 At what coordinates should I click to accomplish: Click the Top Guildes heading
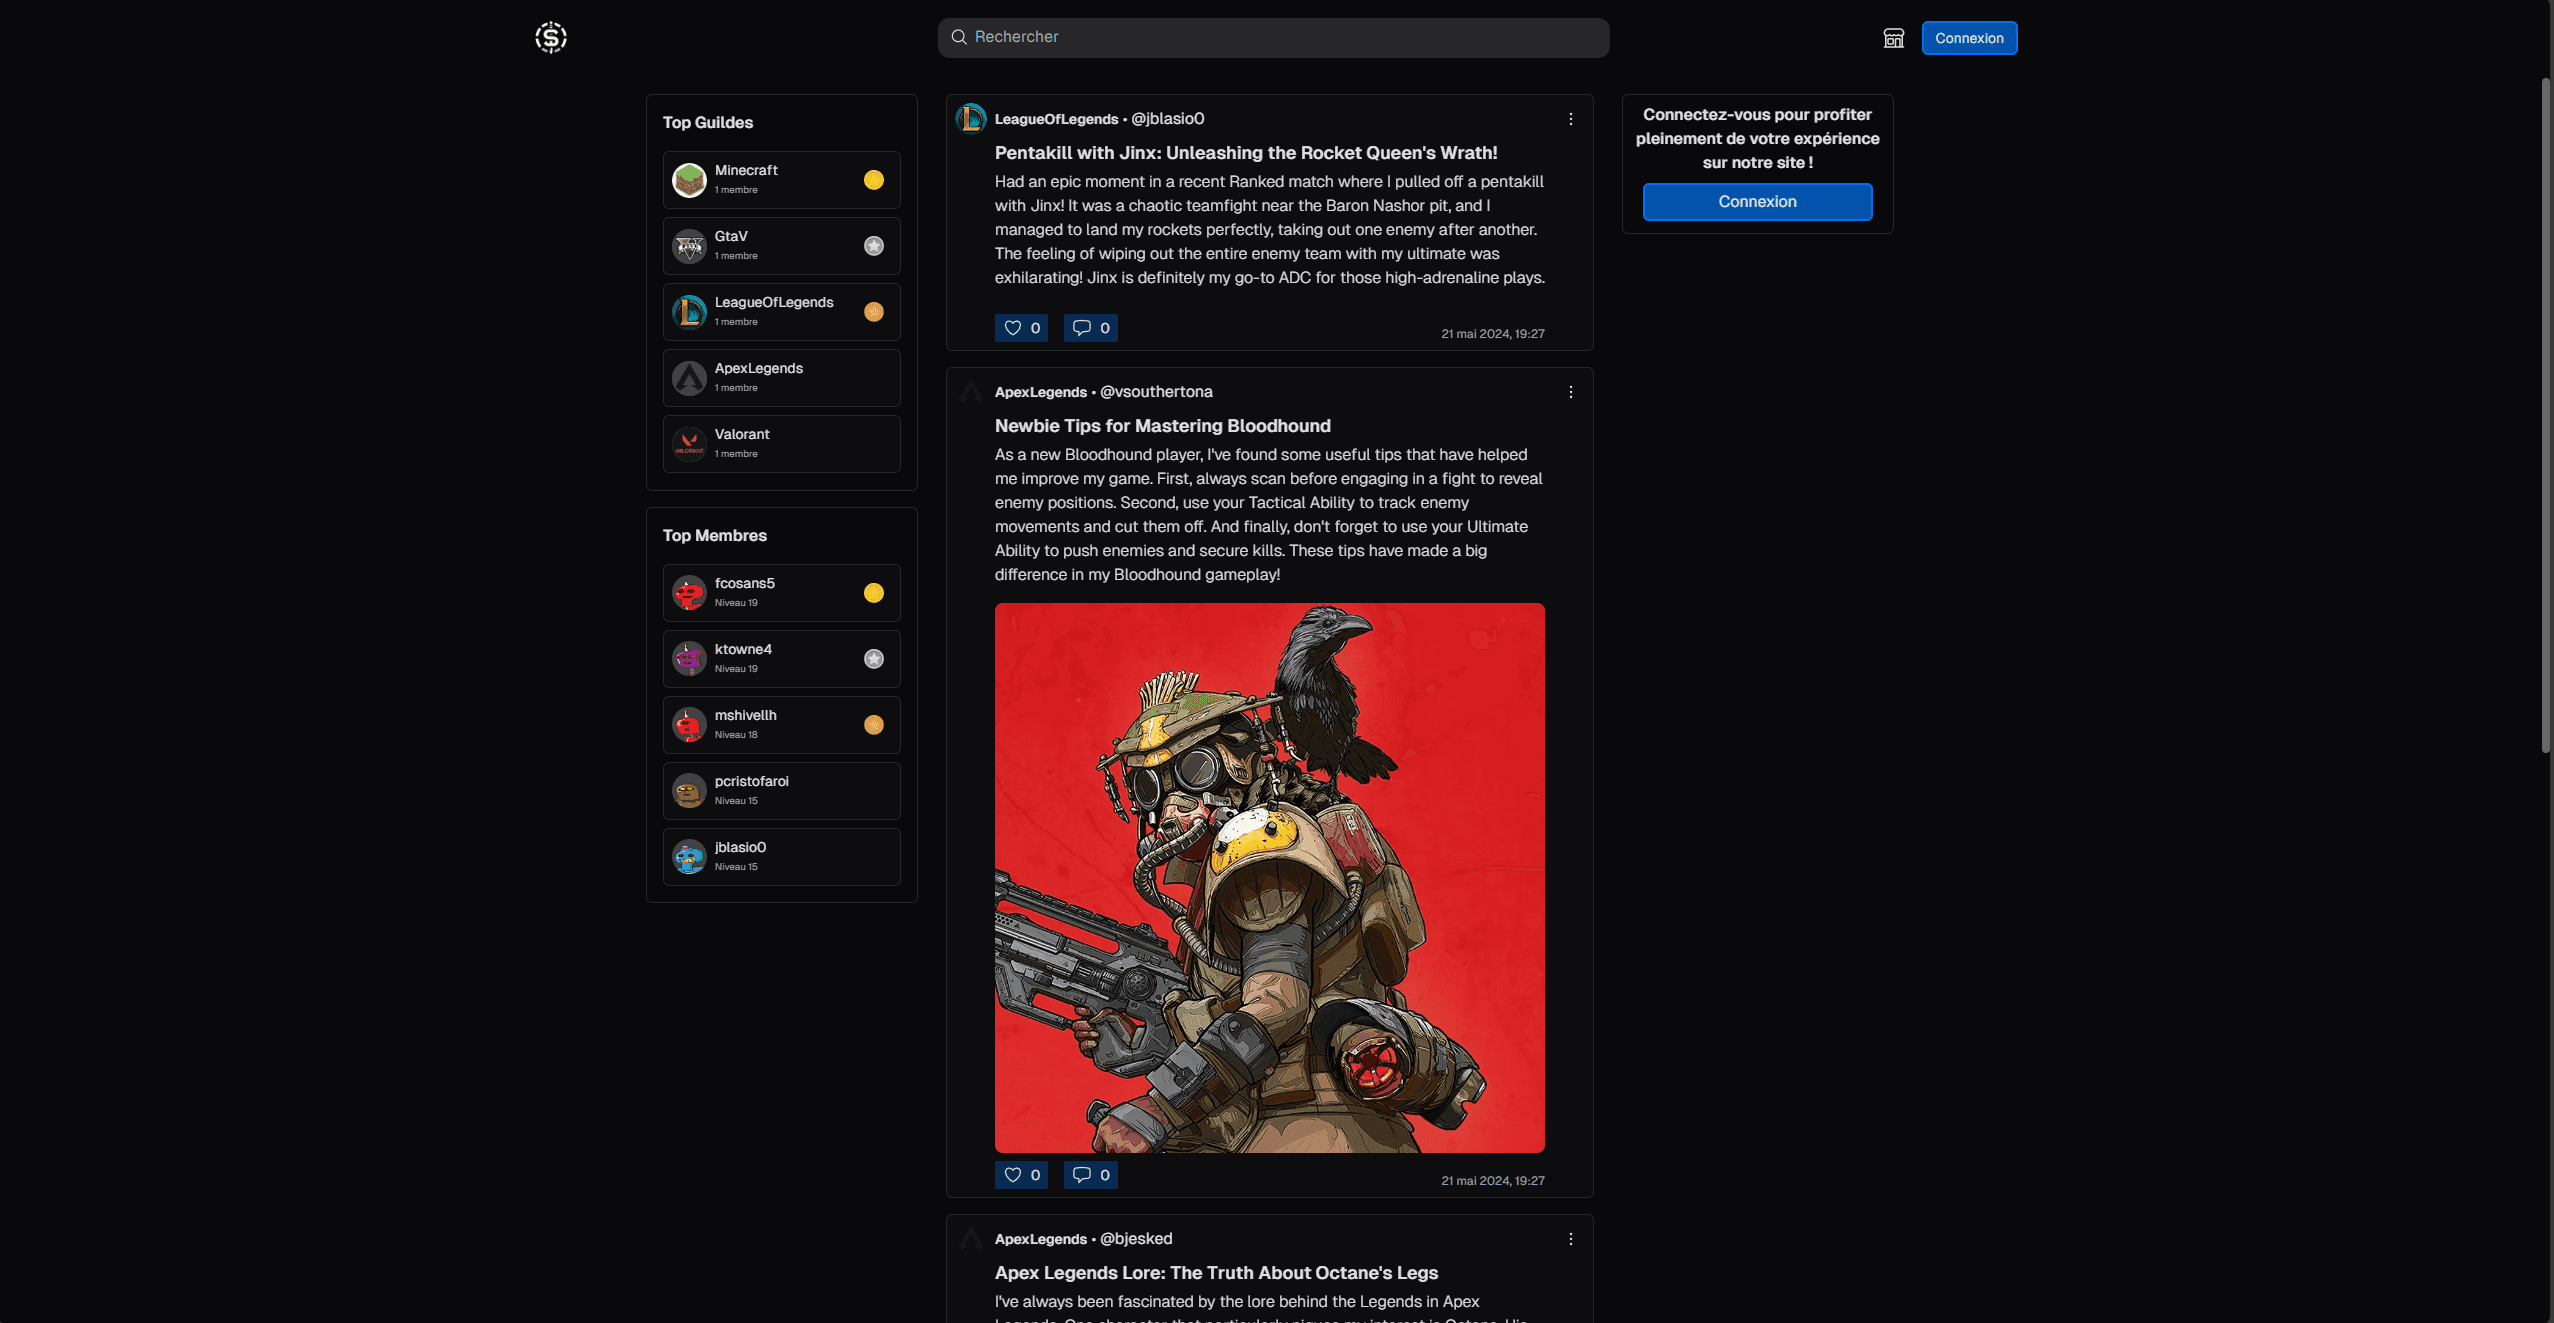(708, 123)
